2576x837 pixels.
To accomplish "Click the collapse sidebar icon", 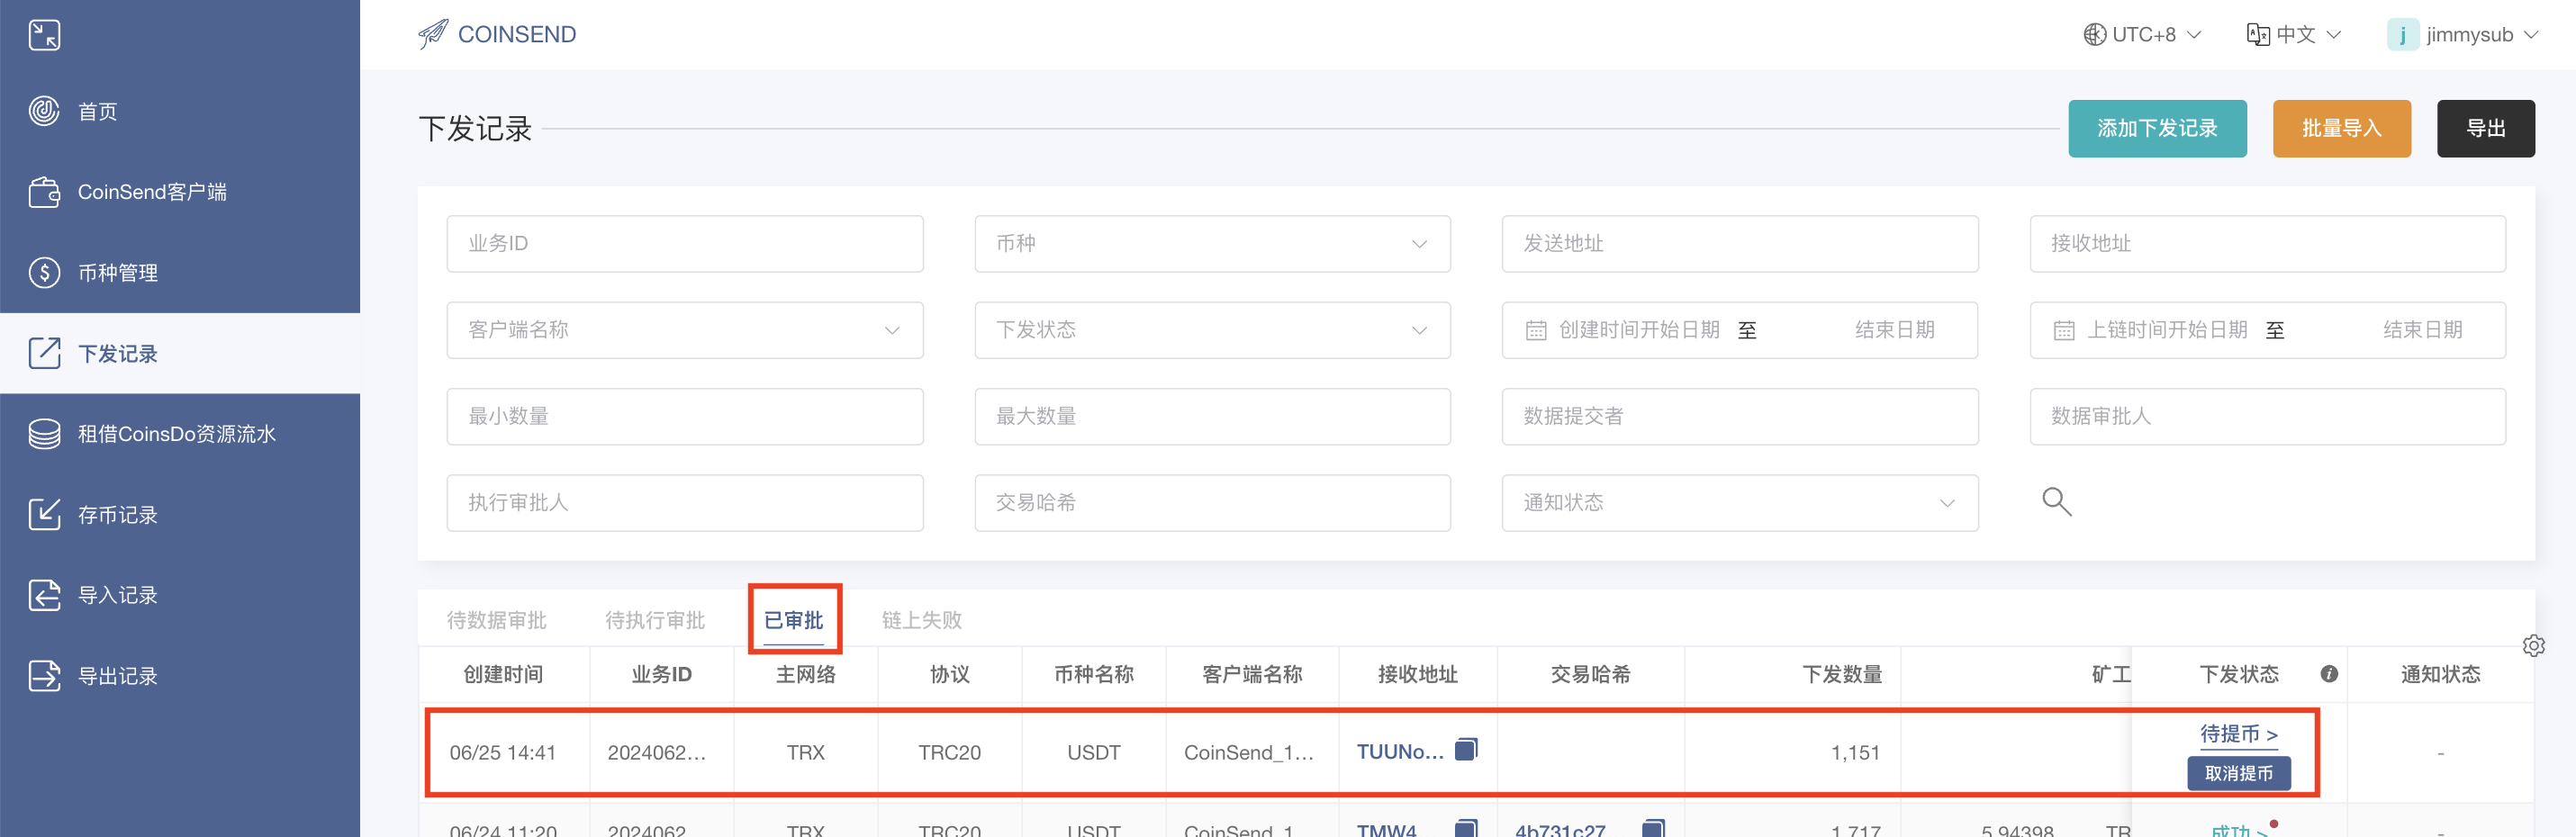I will [x=44, y=35].
